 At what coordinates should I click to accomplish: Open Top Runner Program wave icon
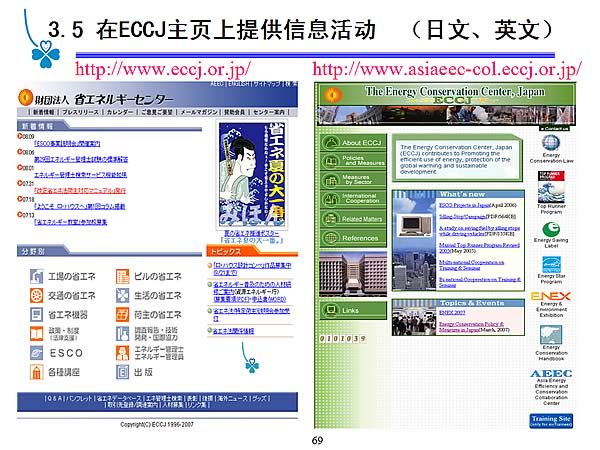coord(551,187)
